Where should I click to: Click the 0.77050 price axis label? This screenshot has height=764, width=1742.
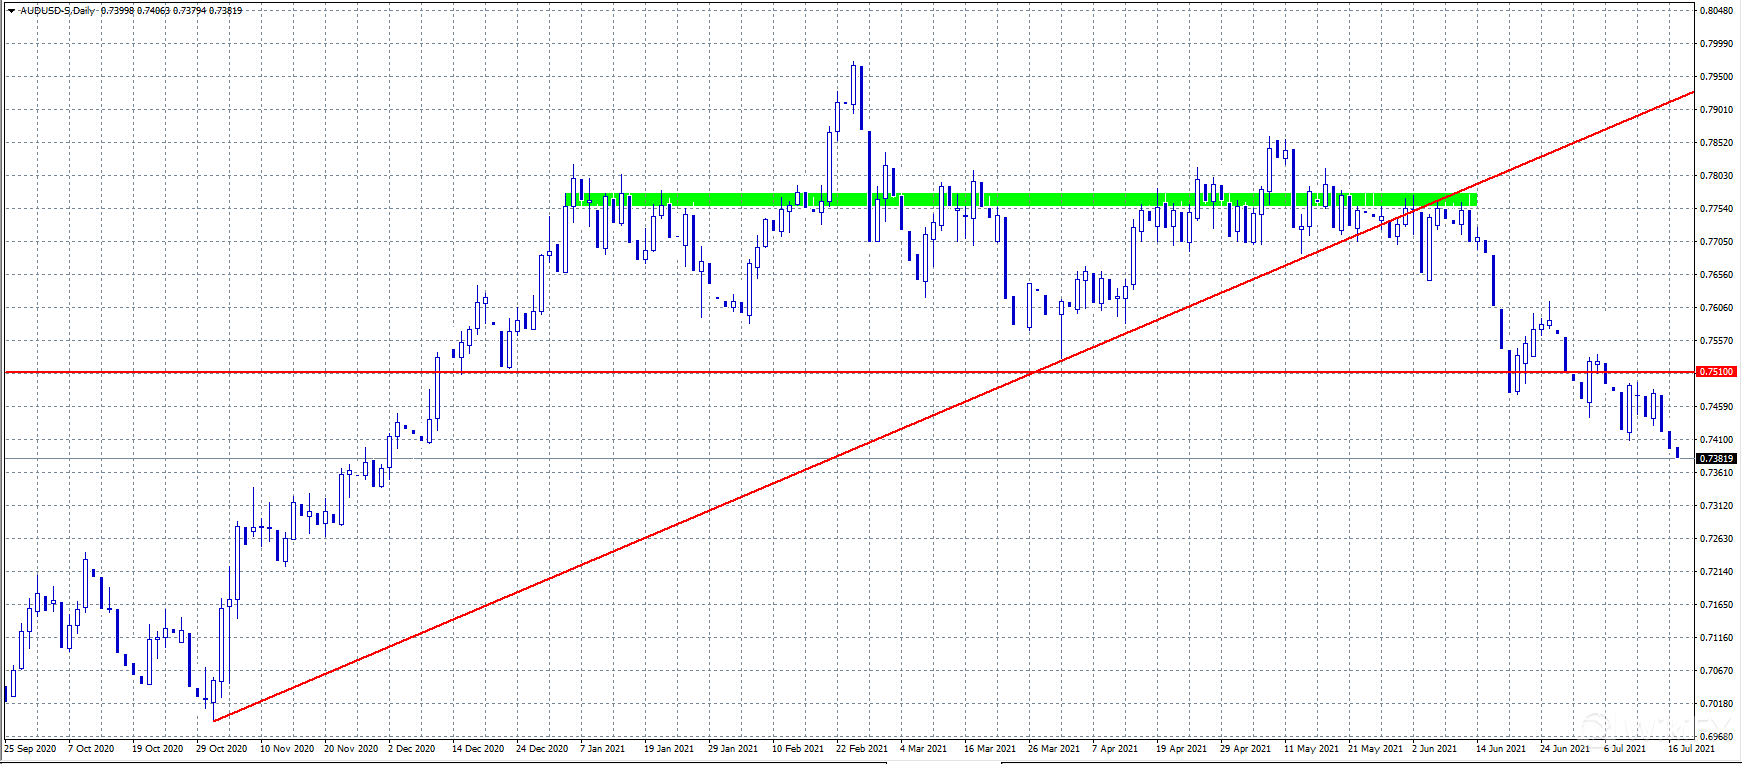(x=1716, y=242)
